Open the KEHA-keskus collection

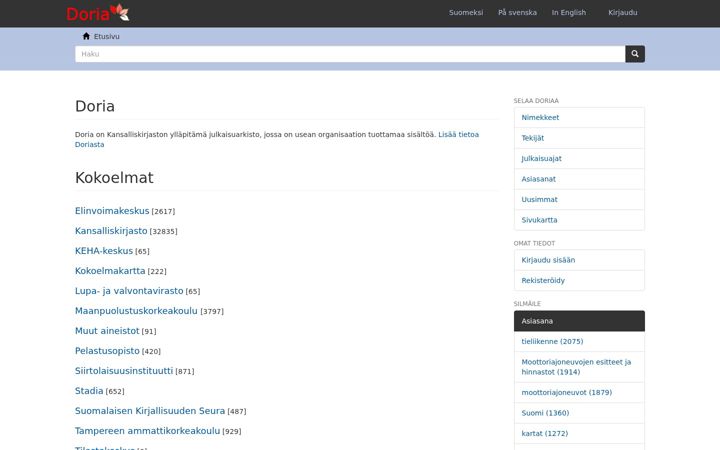[104, 251]
